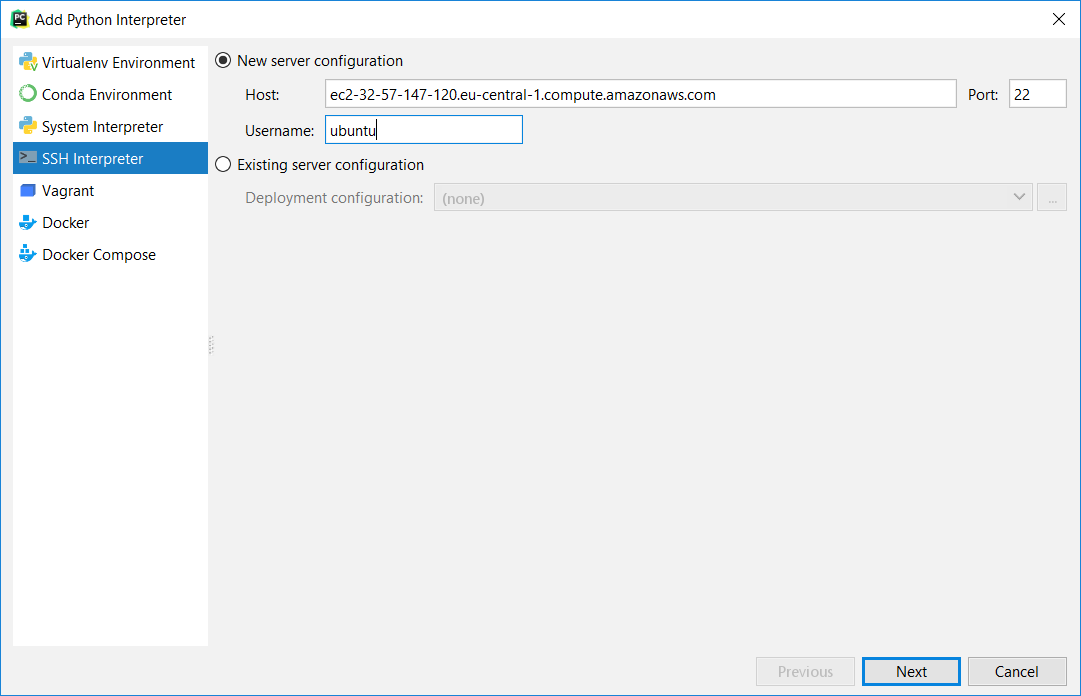
Task: Click the Docker Compose icon
Action: (x=28, y=254)
